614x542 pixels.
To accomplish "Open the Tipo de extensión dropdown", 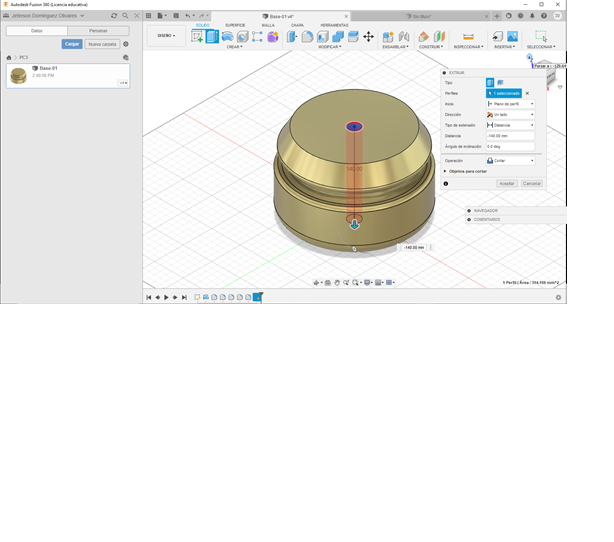I will 510,125.
